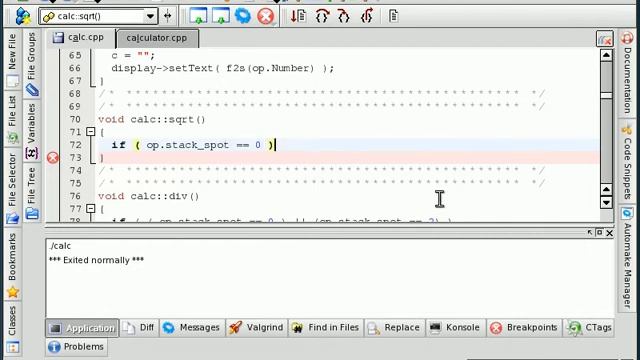Click the class browser icon beside the function combo

(x=23, y=16)
